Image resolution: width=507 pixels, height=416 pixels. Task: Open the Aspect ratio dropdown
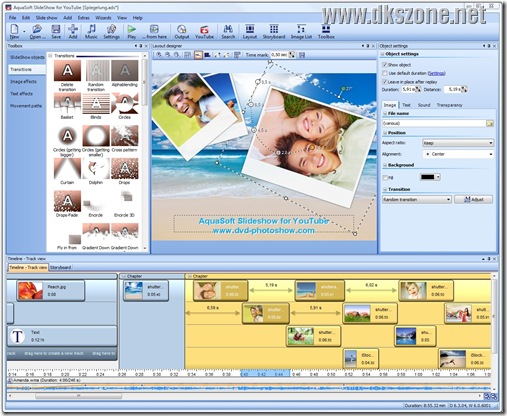[x=458, y=143]
